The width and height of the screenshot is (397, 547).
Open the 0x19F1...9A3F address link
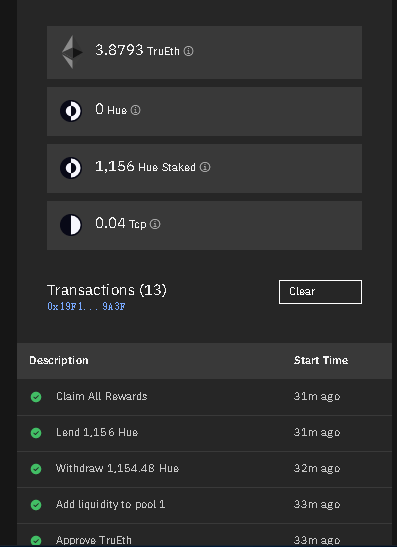pyautogui.click(x=86, y=307)
